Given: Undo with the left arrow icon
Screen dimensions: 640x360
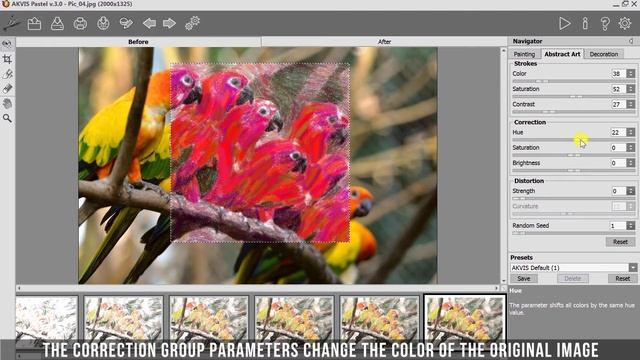Looking at the screenshot, I should coord(149,23).
